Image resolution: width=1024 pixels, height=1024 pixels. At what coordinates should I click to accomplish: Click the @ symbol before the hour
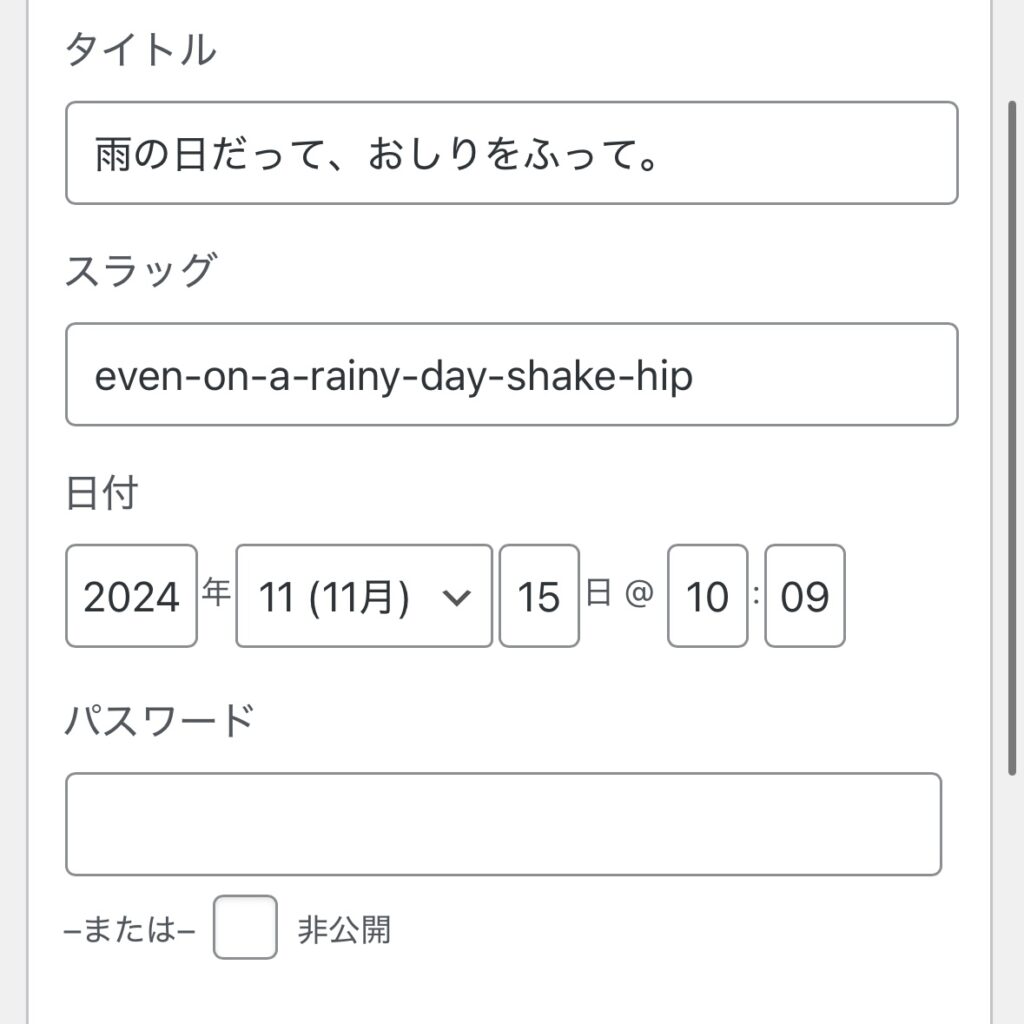click(x=639, y=593)
